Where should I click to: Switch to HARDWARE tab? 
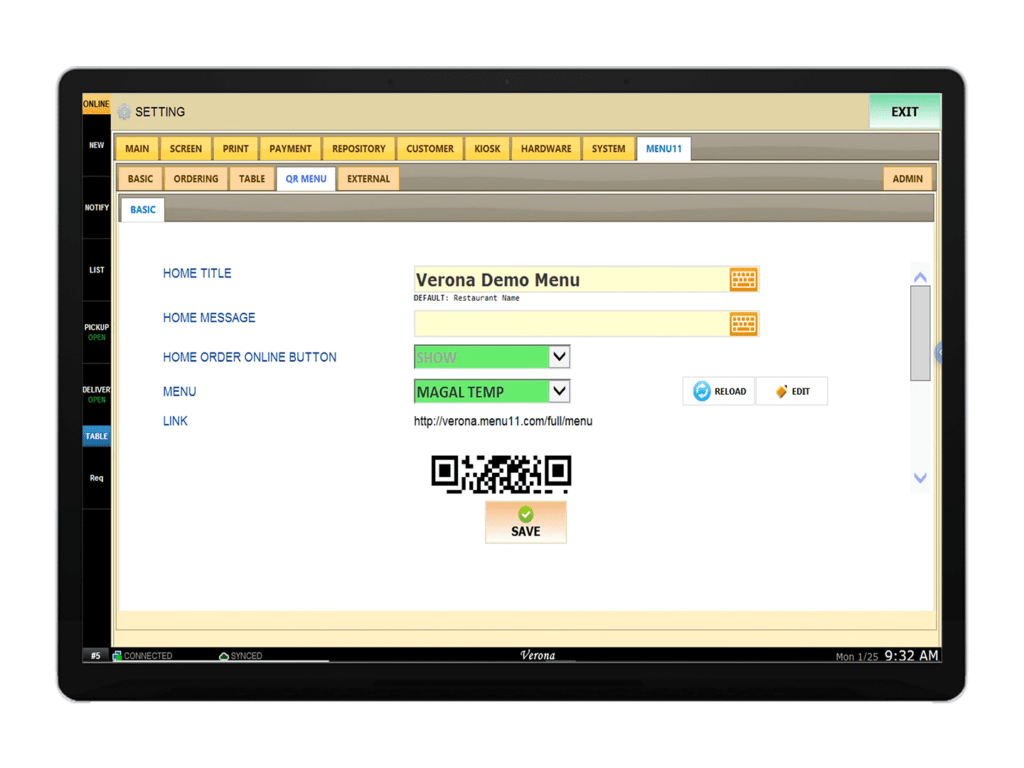point(546,149)
